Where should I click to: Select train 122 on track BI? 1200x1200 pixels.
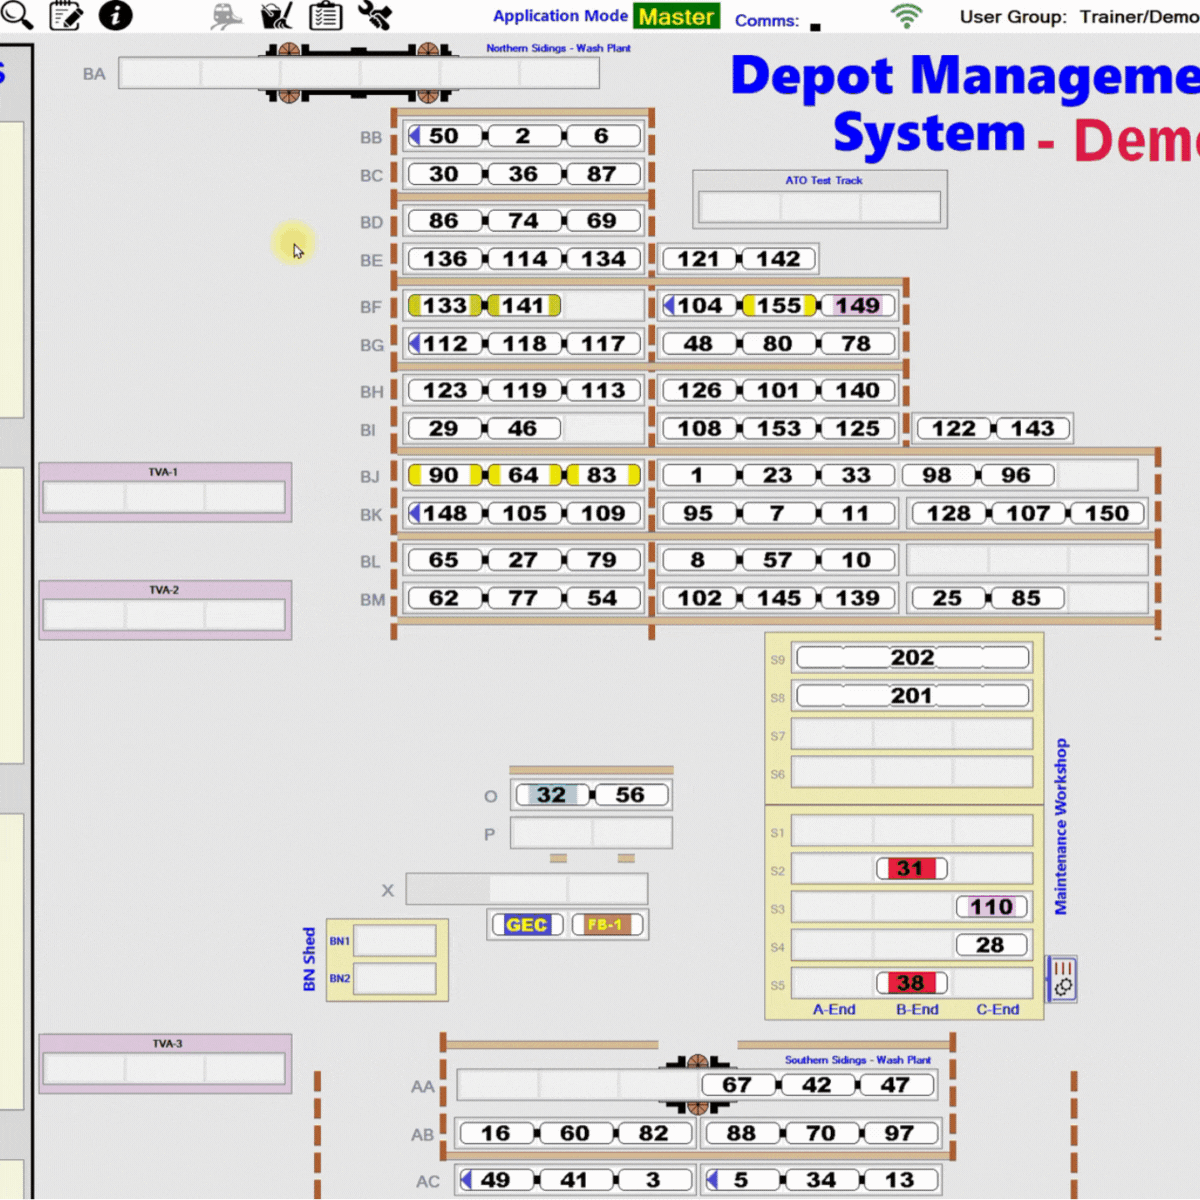coord(953,429)
